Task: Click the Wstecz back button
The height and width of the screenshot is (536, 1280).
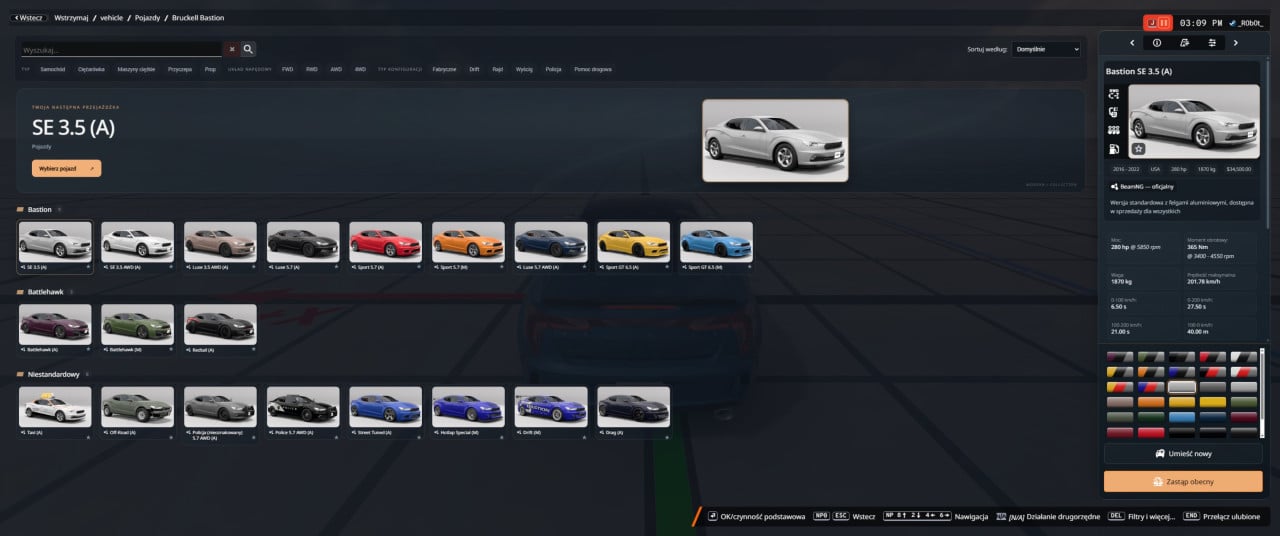Action: (x=27, y=18)
